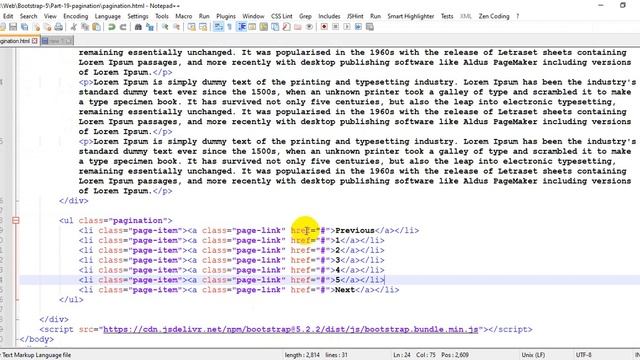Image resolution: width=640 pixels, height=360 pixels.
Task: Click the Close document toolbar icon
Action: click(37, 27)
